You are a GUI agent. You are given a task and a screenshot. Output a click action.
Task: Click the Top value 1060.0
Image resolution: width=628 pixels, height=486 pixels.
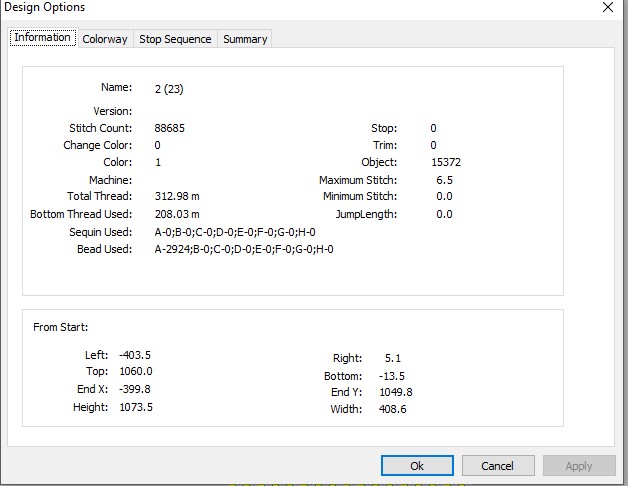coord(136,371)
